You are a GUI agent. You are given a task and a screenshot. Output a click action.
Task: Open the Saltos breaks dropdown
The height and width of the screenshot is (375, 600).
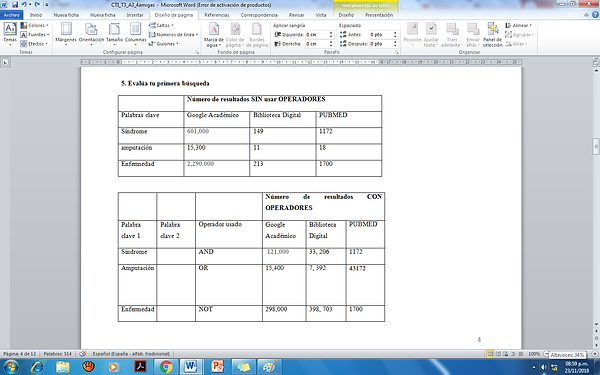click(161, 25)
